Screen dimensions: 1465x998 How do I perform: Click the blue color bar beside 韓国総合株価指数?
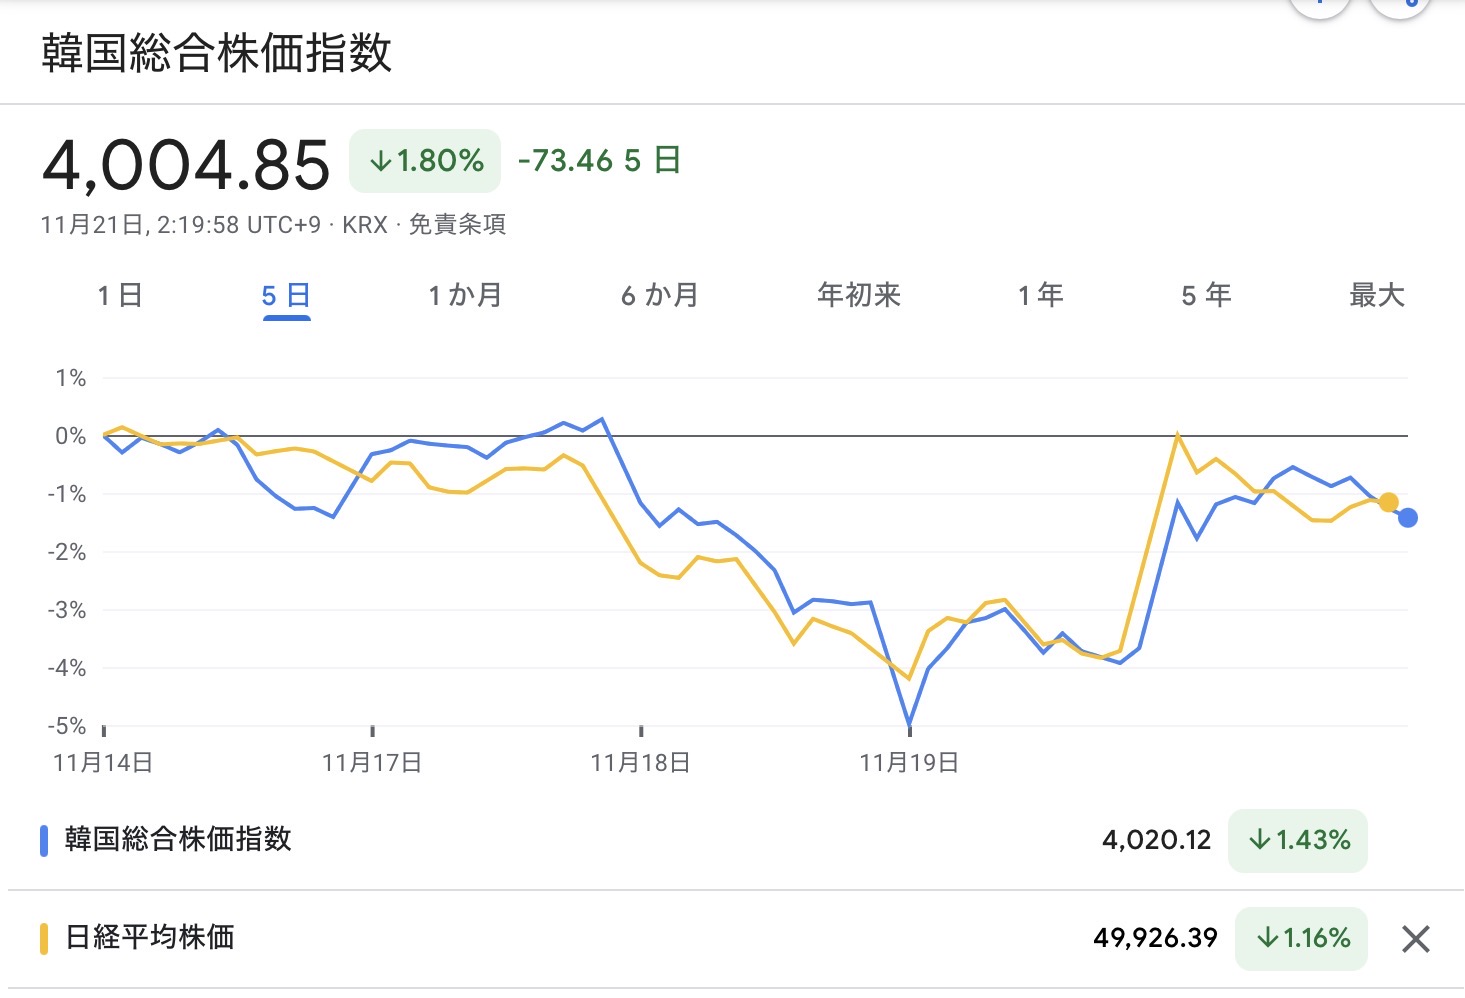coord(44,840)
